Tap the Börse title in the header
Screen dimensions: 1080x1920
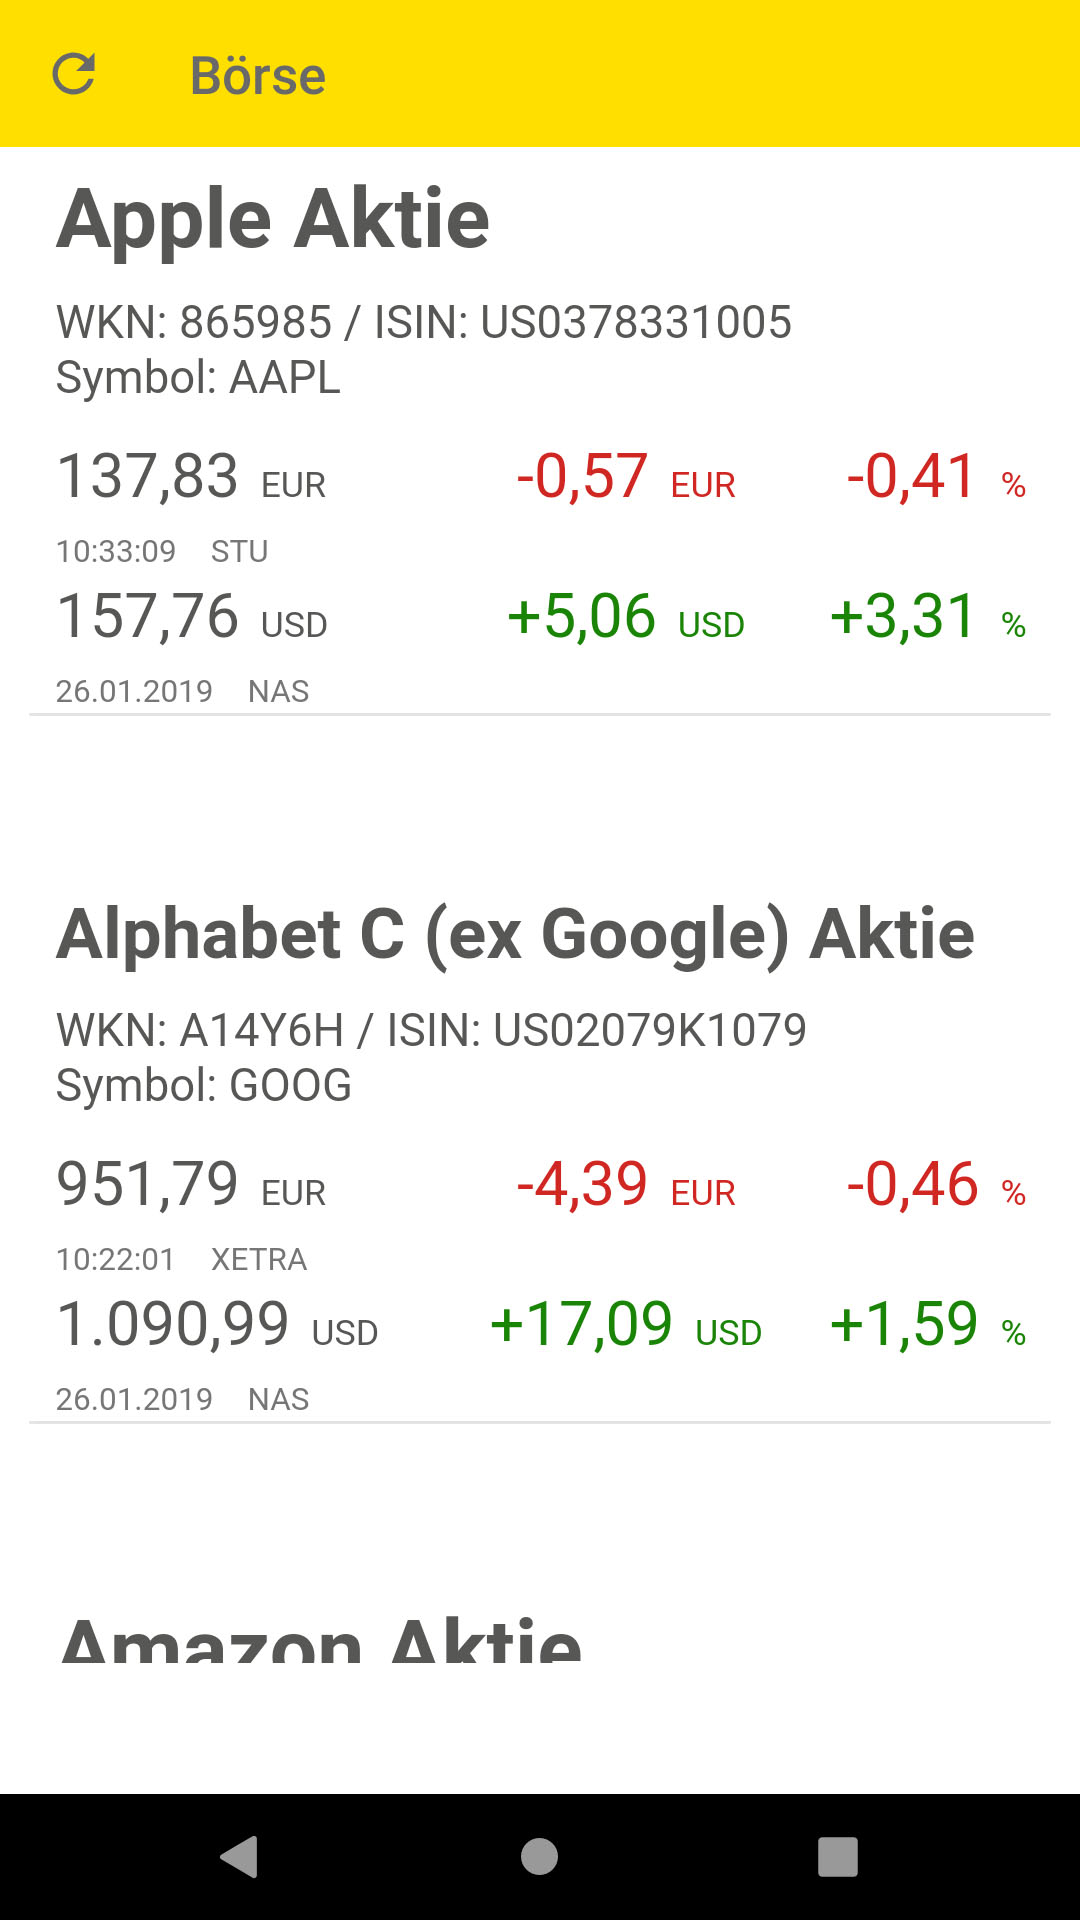(x=258, y=76)
